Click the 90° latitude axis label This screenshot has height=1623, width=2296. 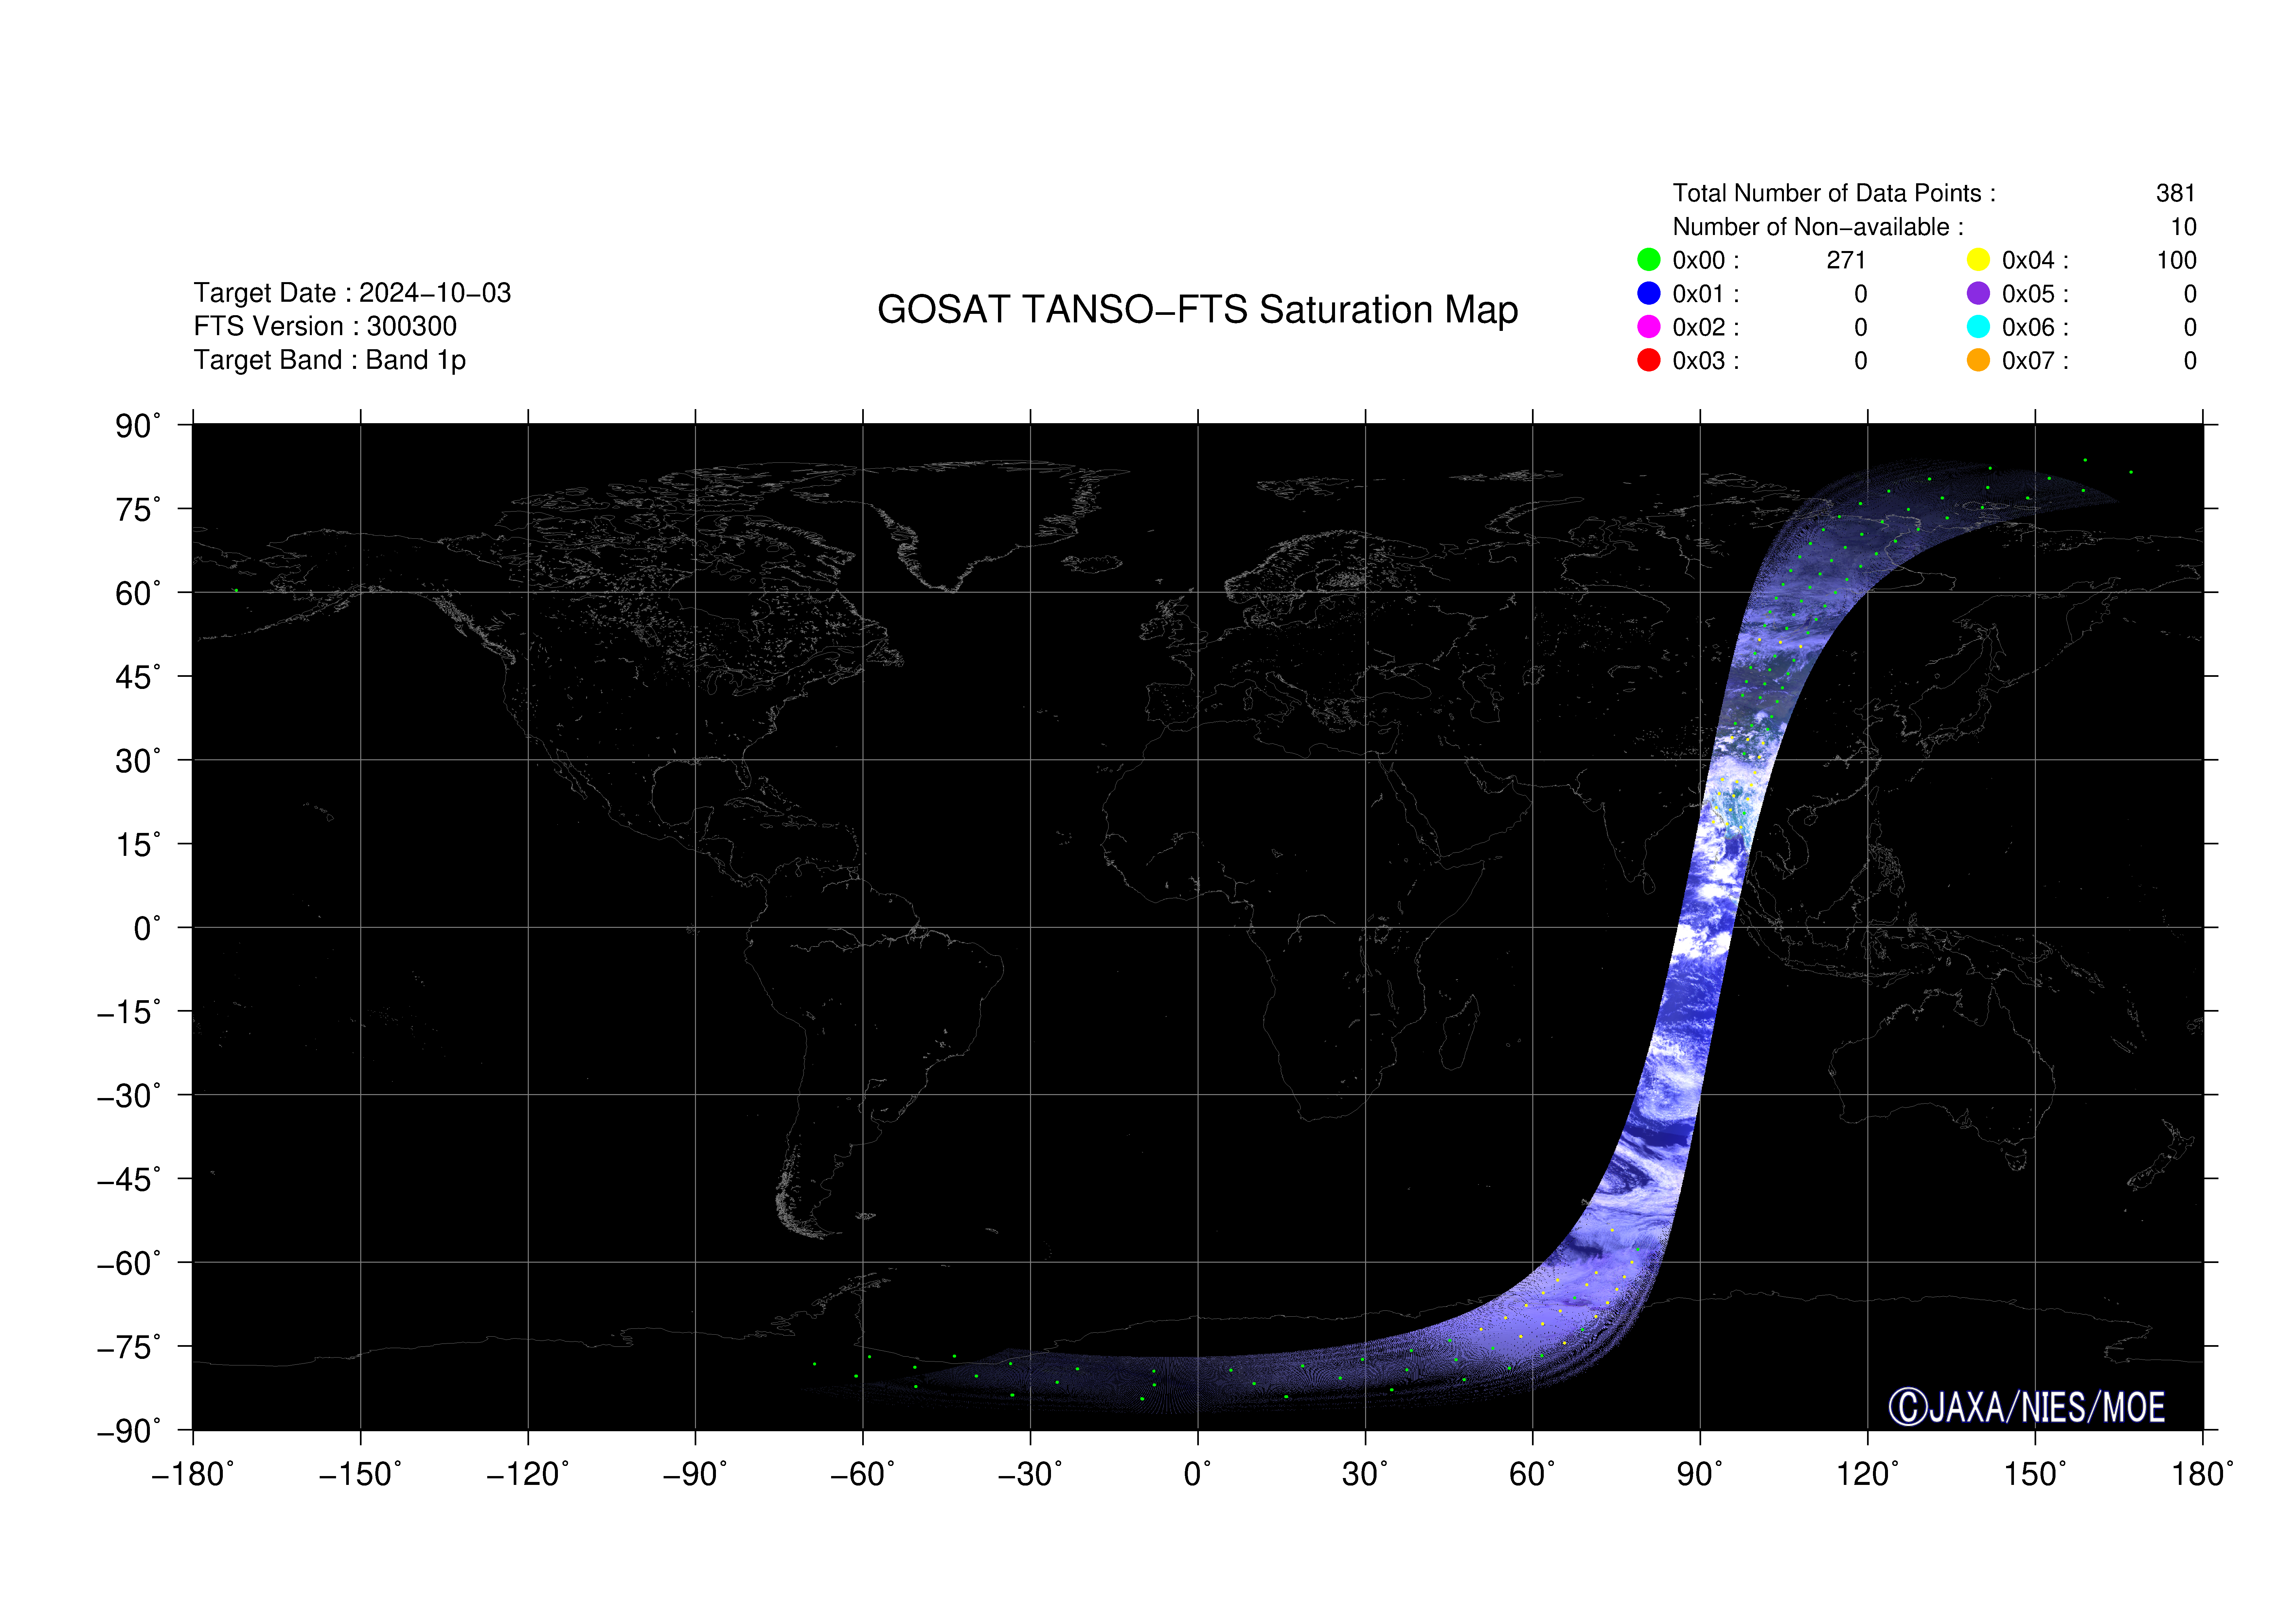(x=138, y=426)
